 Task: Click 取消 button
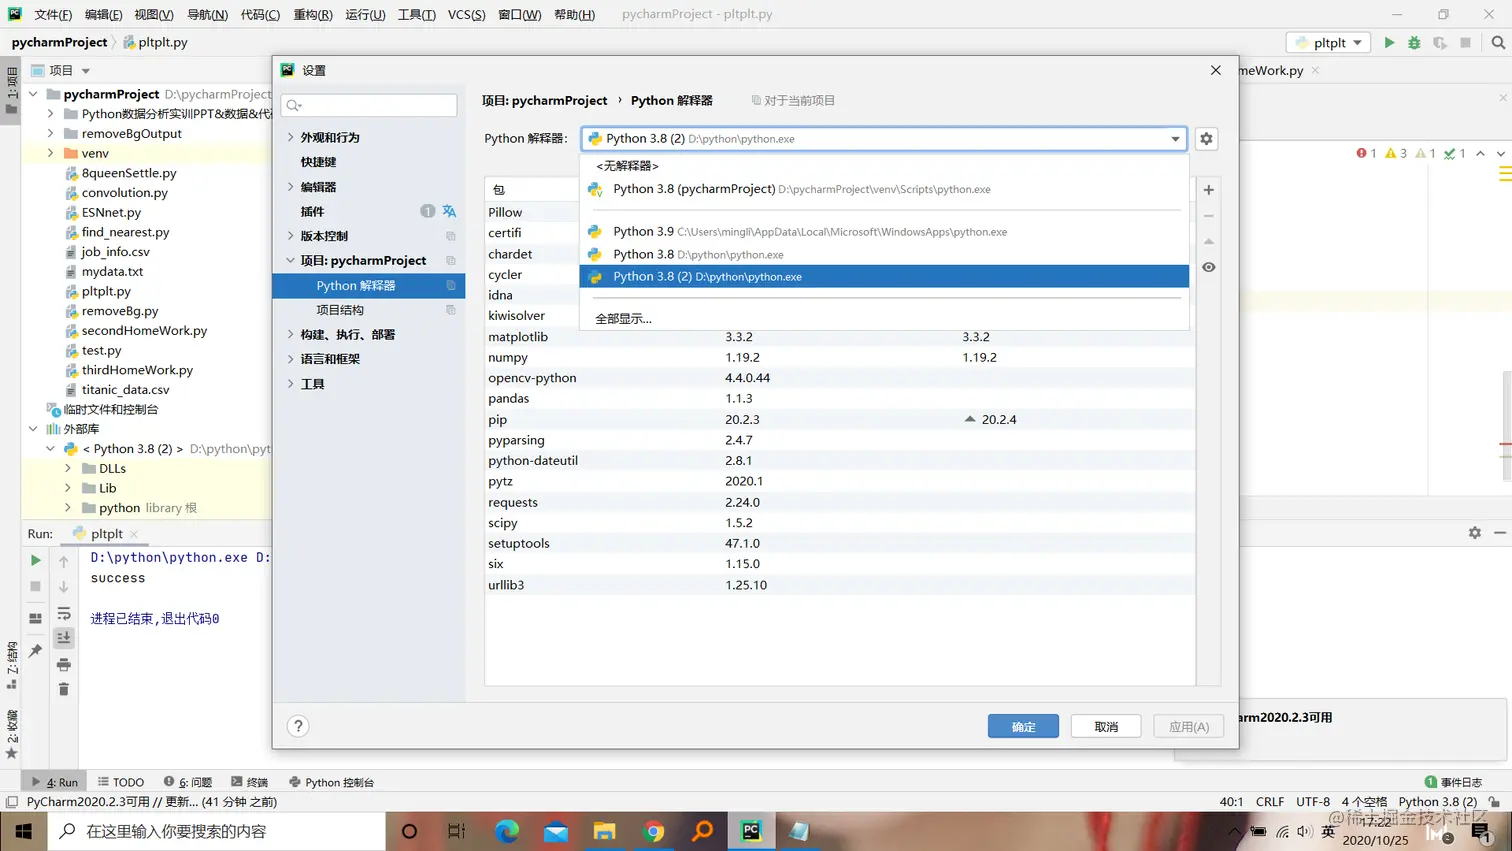(1106, 727)
